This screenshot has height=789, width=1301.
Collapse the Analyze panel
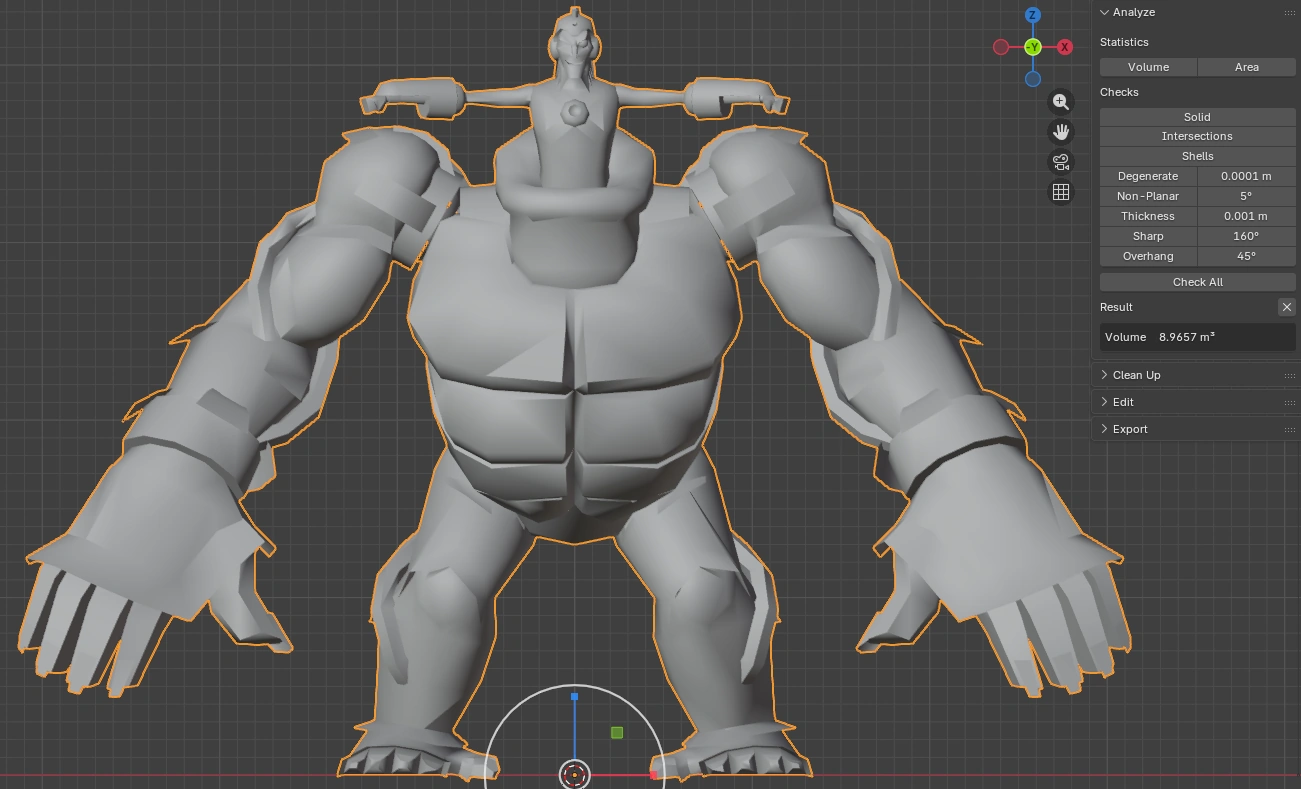pos(1104,13)
